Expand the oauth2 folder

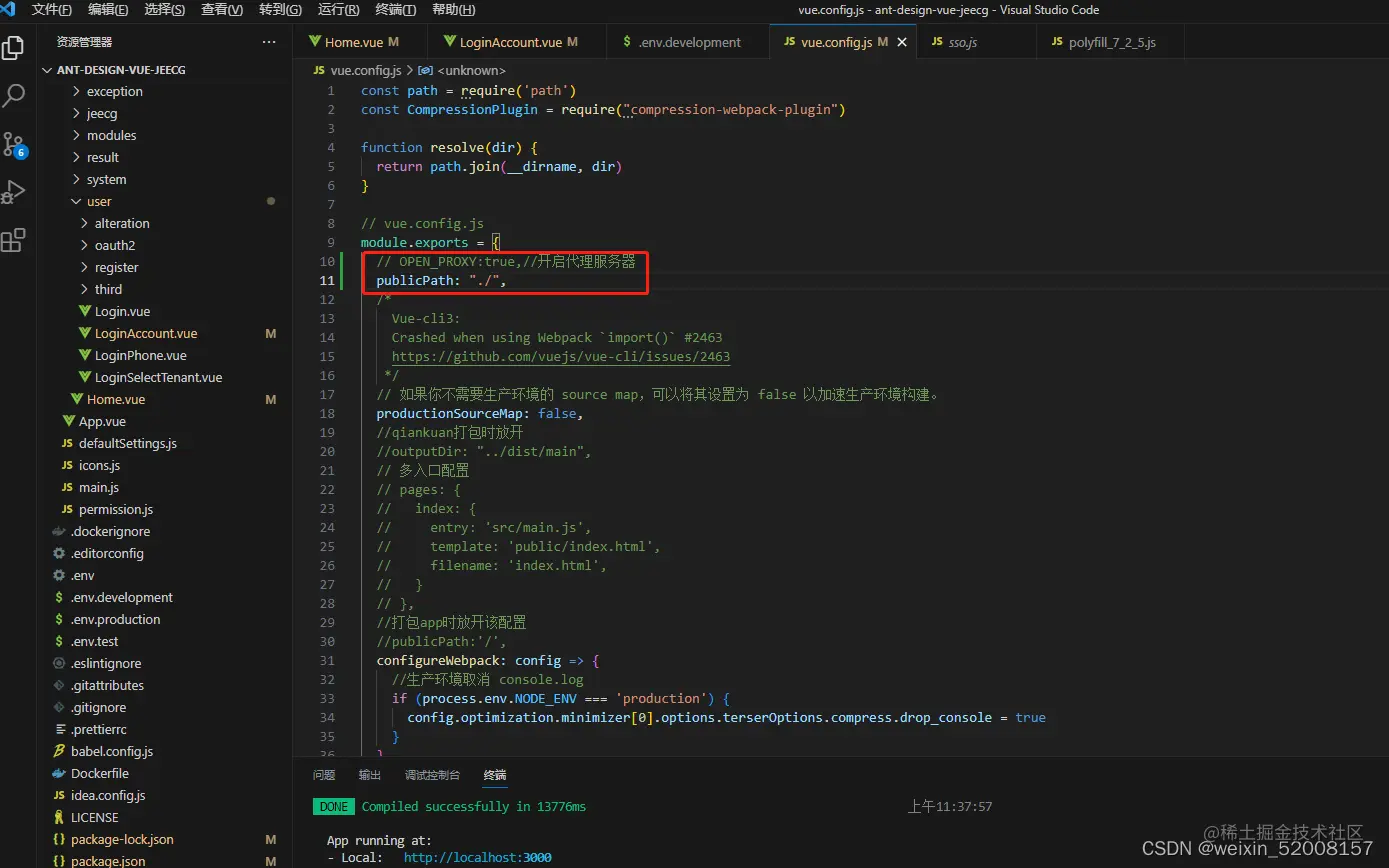[85, 245]
